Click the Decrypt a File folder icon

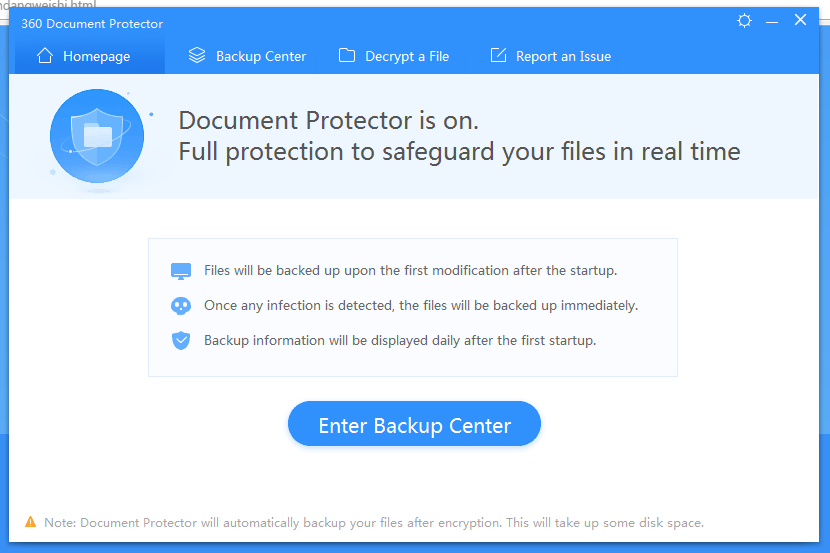point(347,55)
